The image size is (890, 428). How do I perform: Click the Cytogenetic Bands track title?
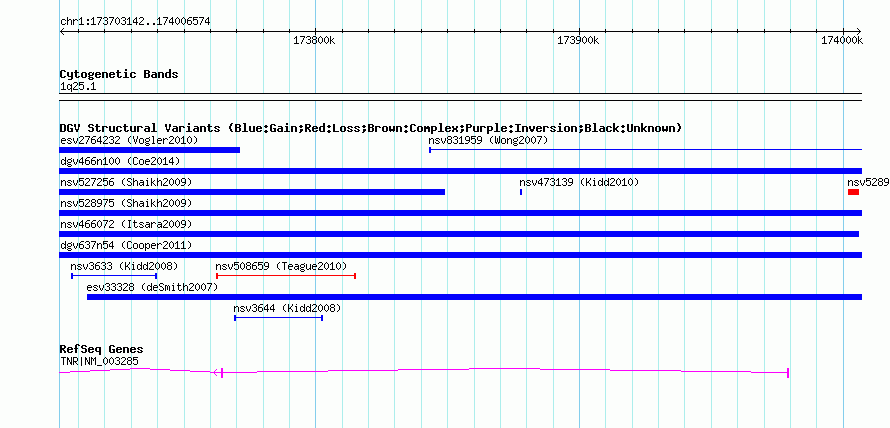[x=119, y=74]
